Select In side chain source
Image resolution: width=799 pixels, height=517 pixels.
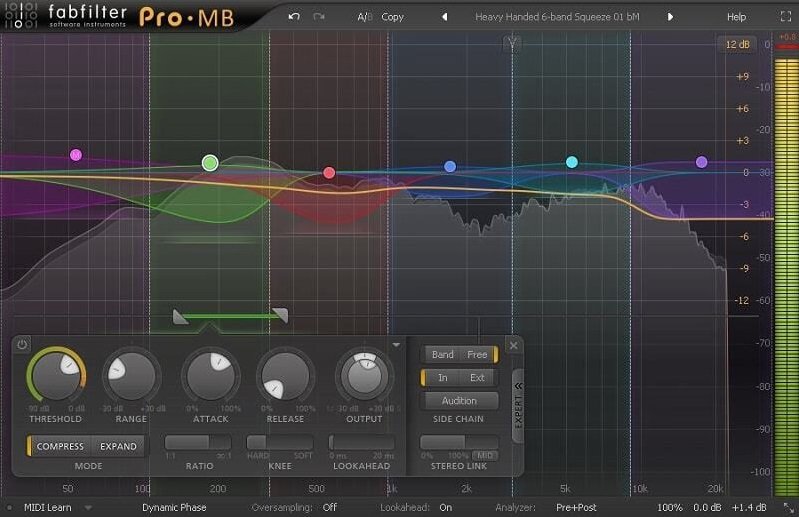[x=442, y=378]
